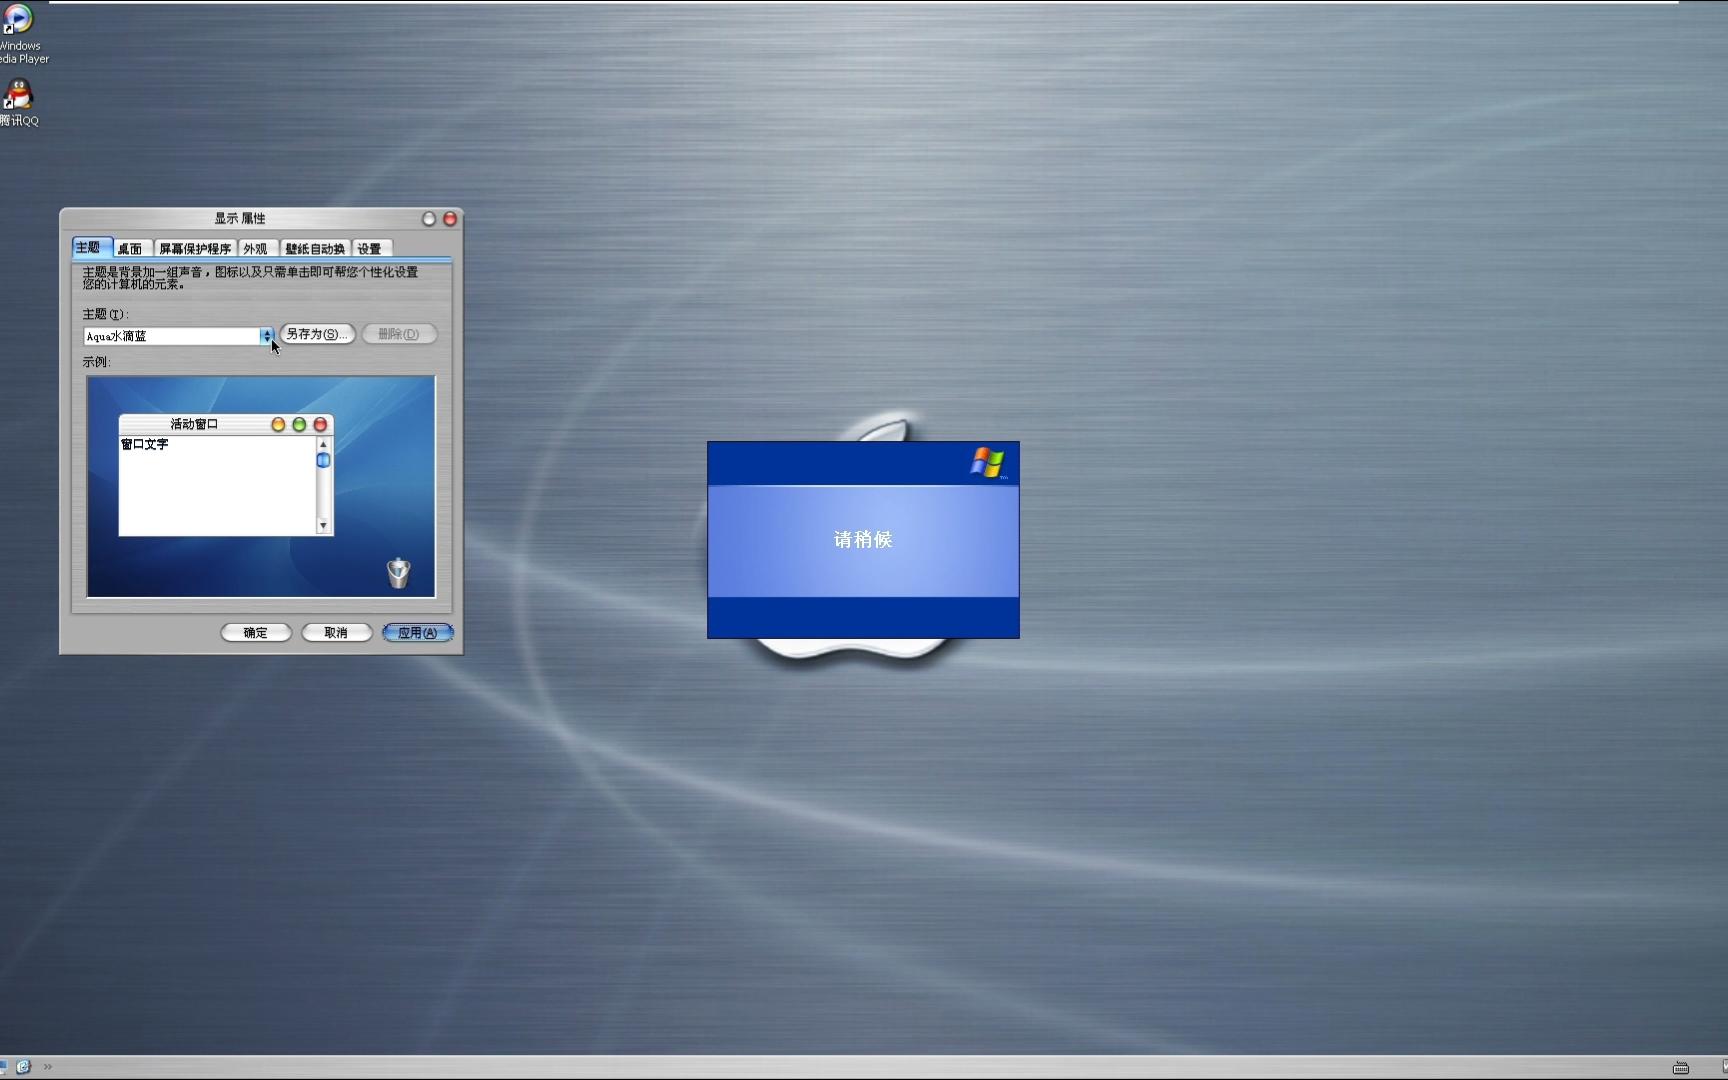Click the yellow button in 活动窗口 preview
This screenshot has width=1728, height=1080.
pos(278,425)
